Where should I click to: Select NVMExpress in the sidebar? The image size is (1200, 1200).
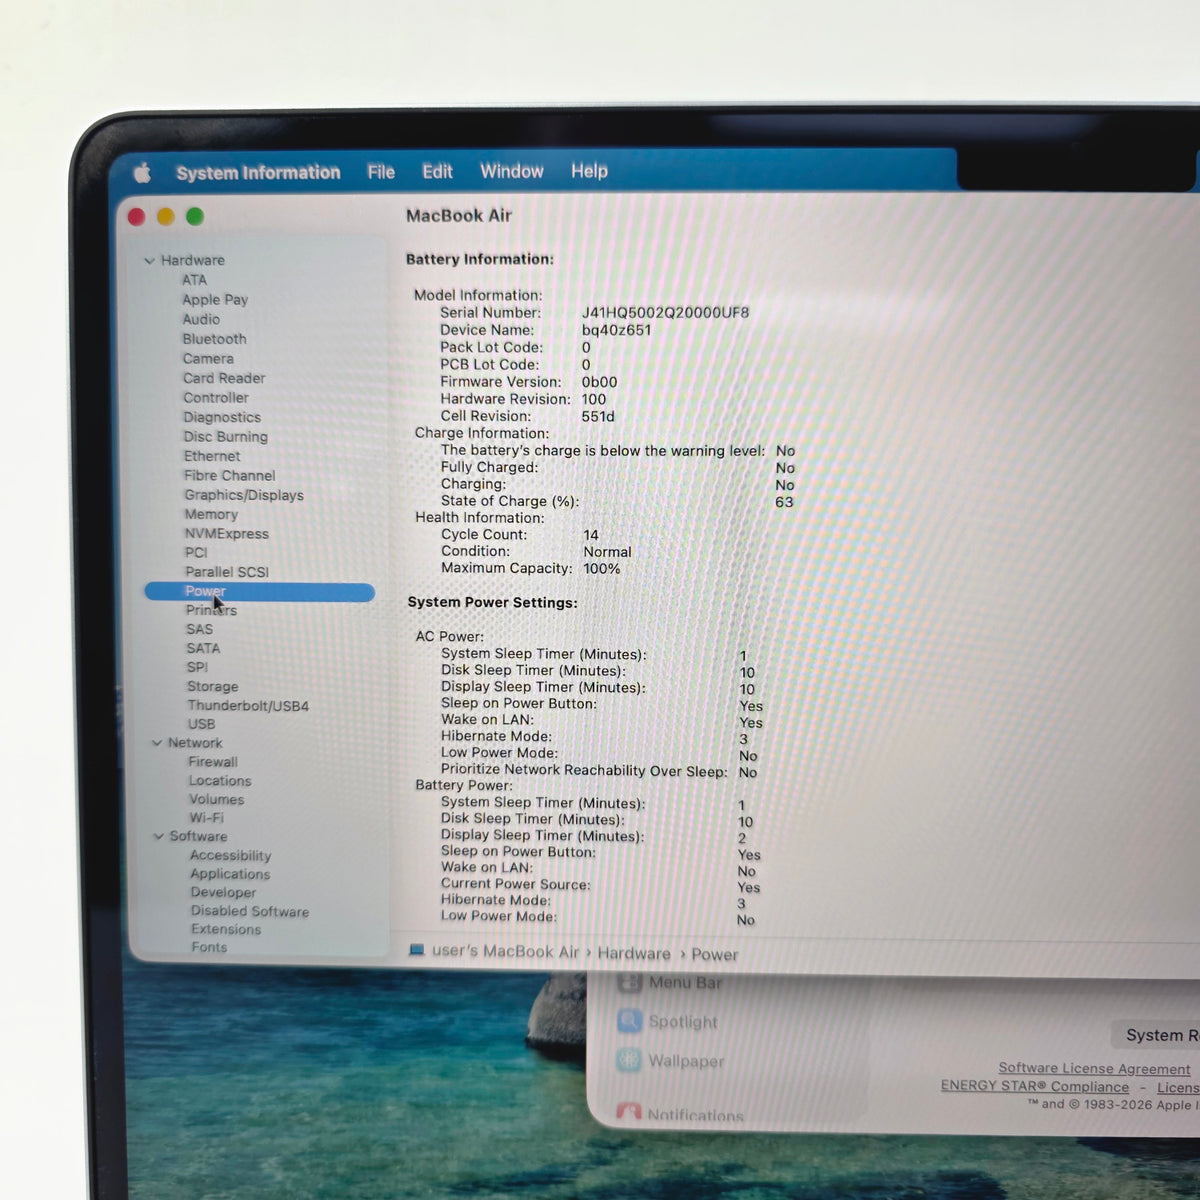click(226, 533)
